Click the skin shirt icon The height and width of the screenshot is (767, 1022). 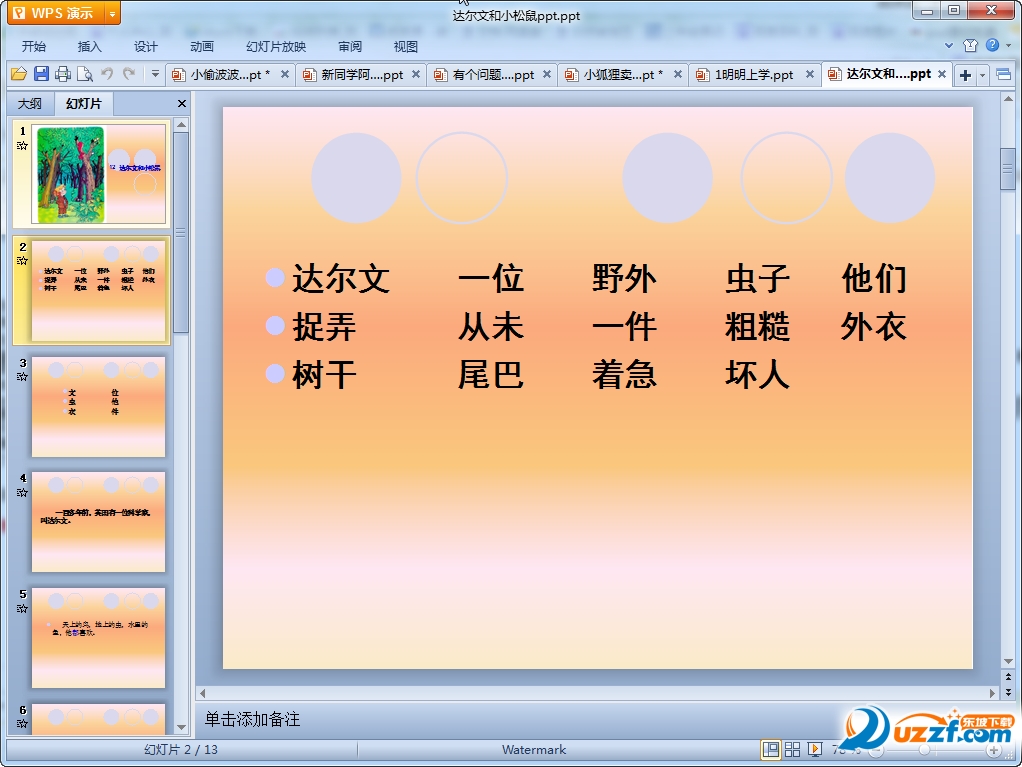pos(971,45)
